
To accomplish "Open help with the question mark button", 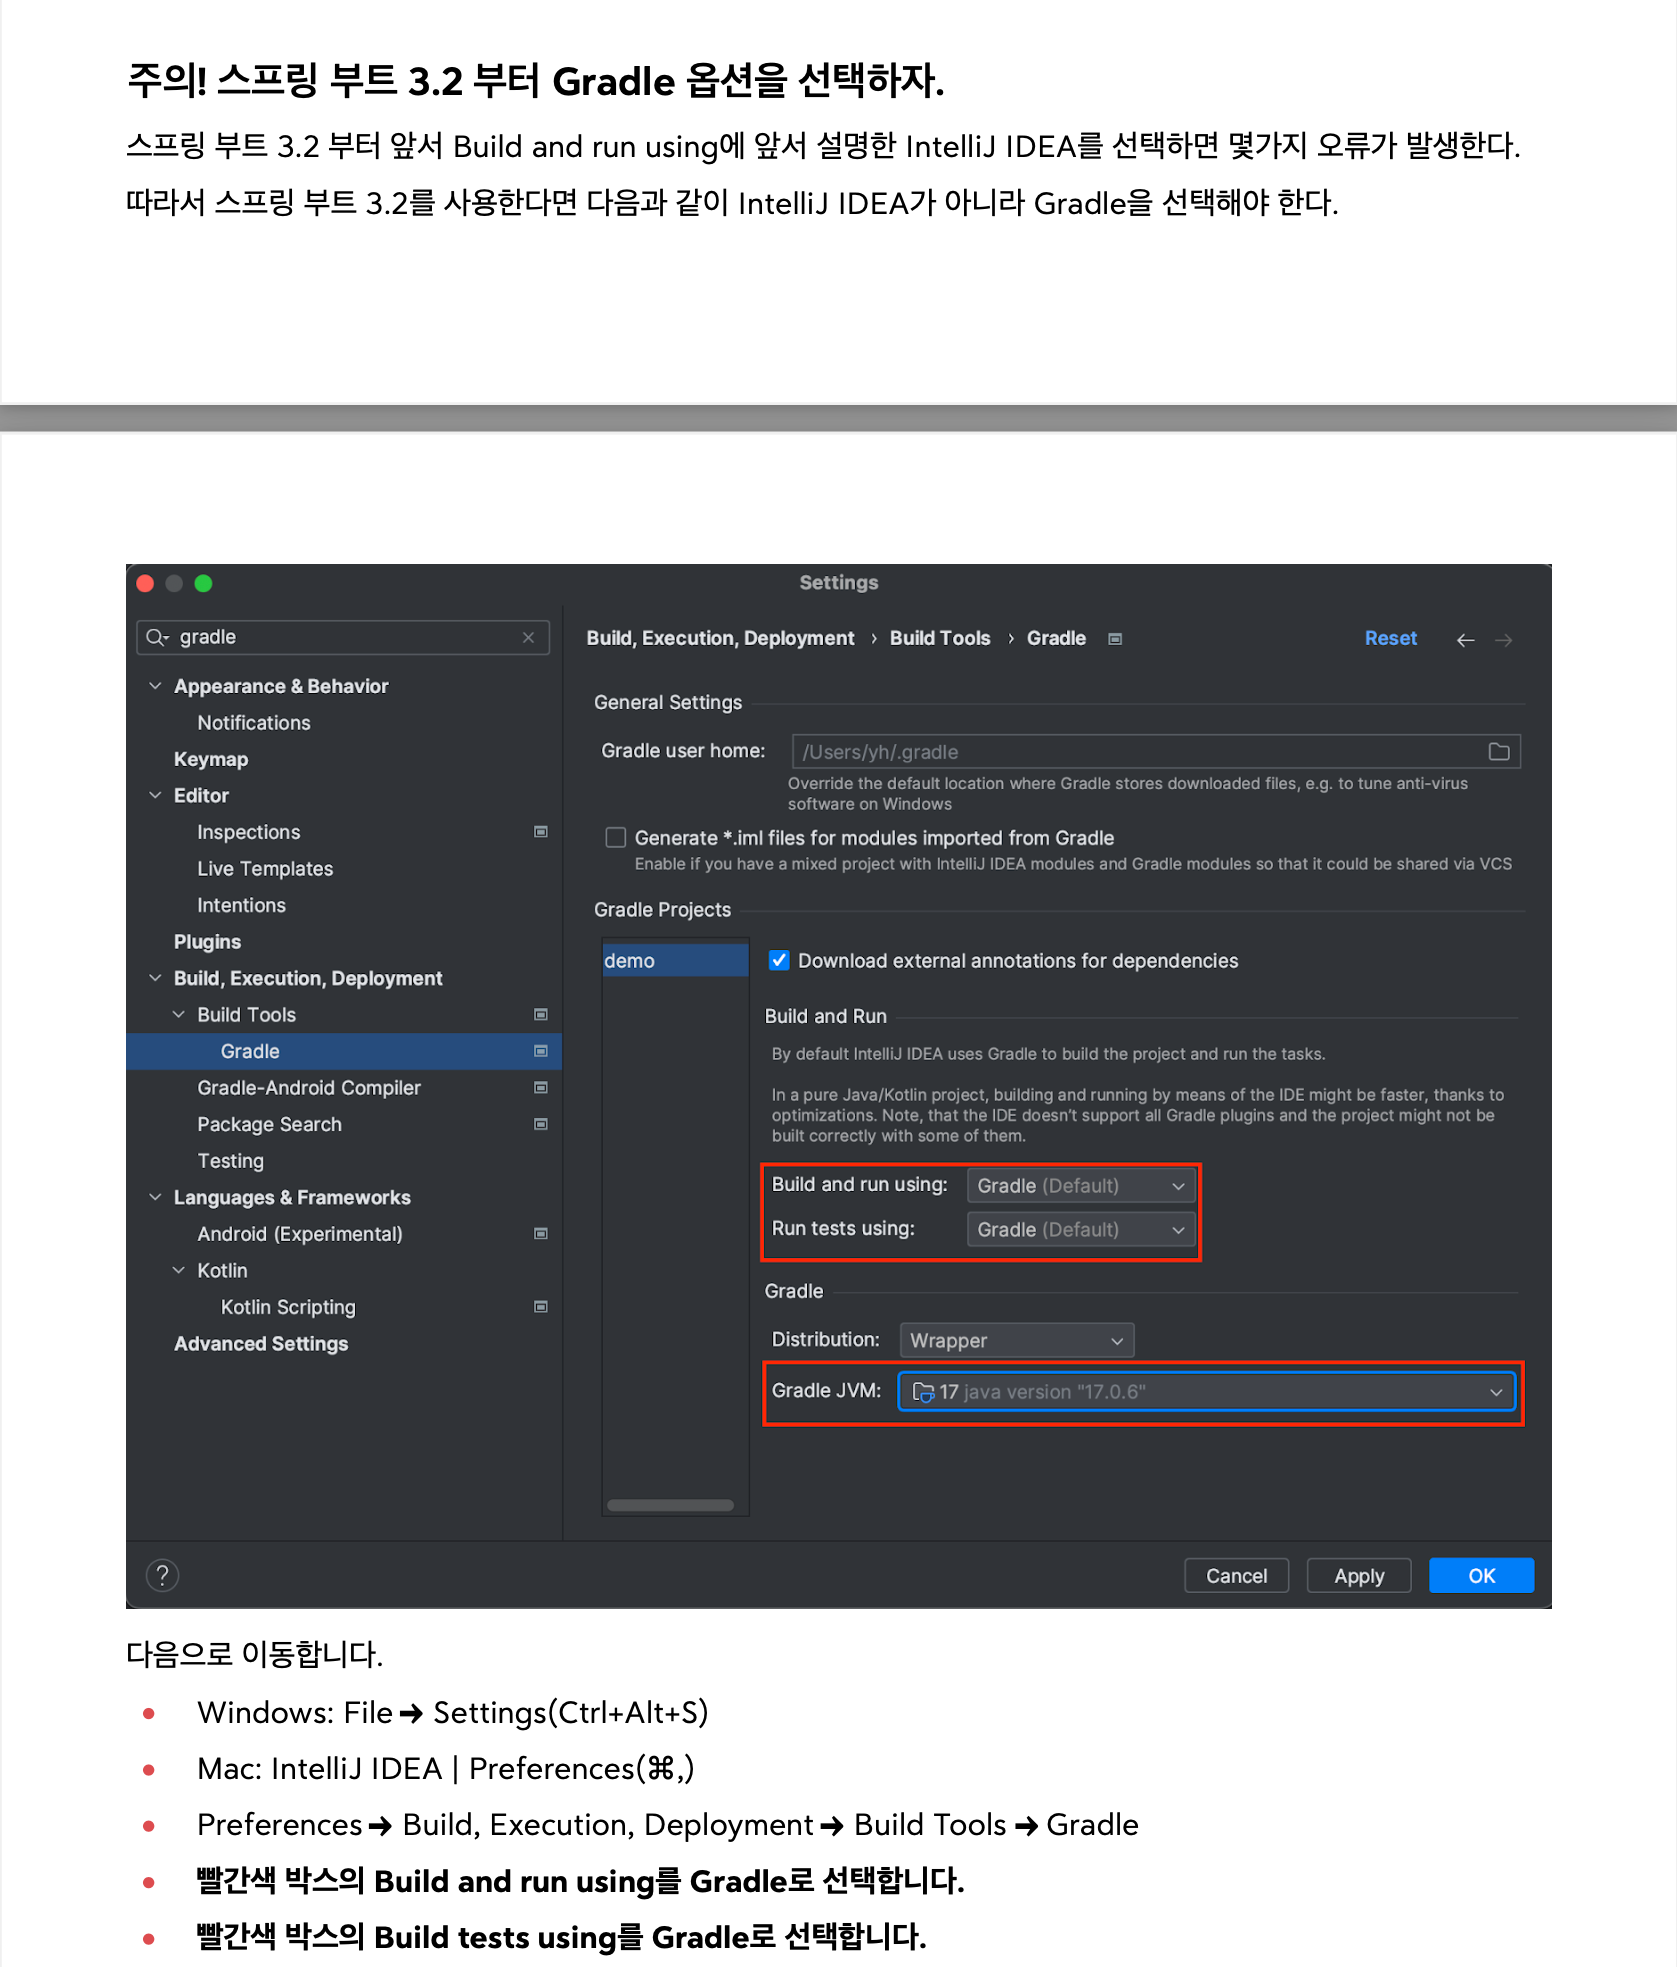I will [162, 1575].
